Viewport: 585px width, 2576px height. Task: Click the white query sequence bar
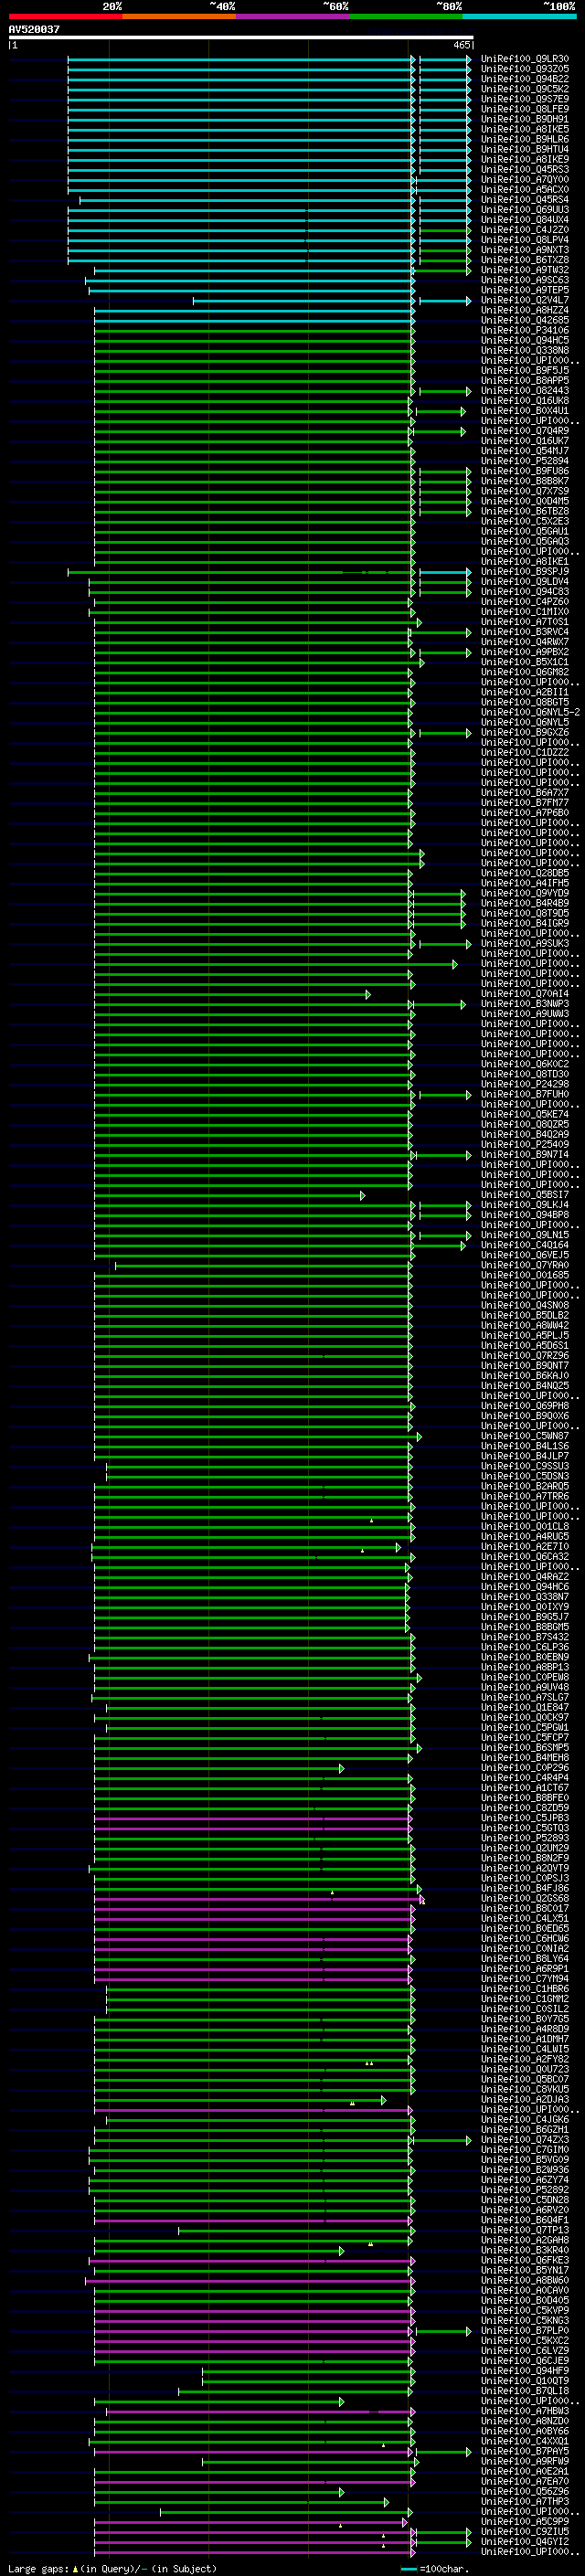[241, 37]
